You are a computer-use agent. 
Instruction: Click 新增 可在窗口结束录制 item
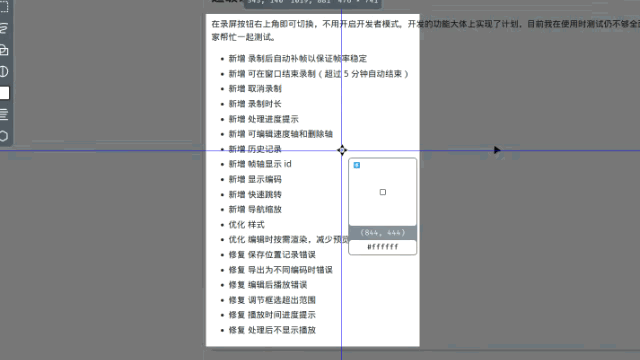[x=318, y=74]
